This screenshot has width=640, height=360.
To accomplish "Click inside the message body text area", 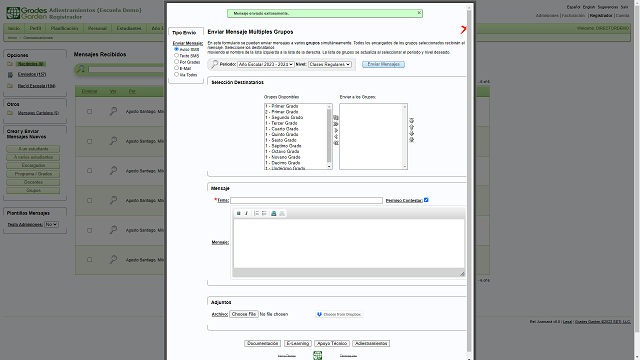I will click(x=349, y=243).
